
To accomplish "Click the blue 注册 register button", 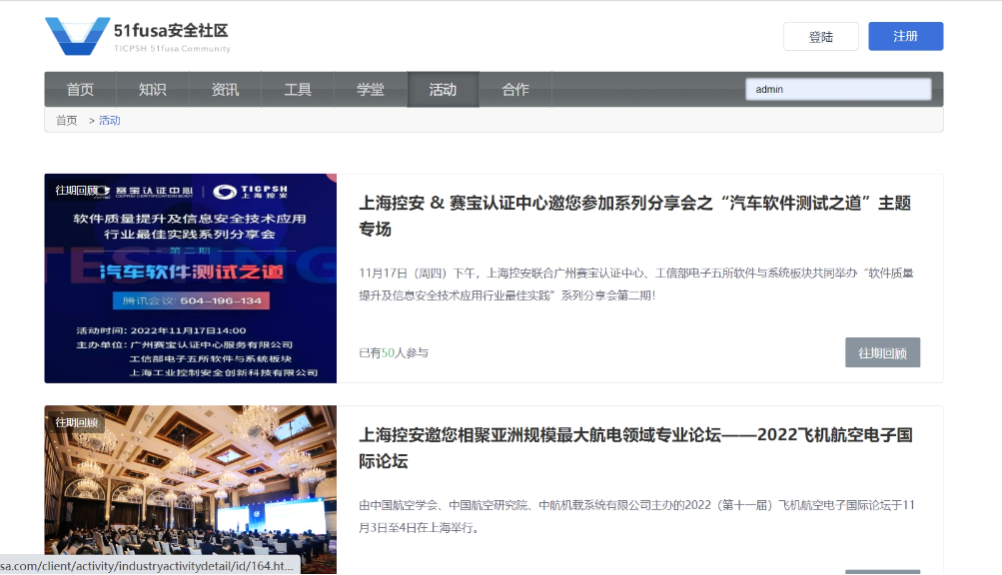I will click(906, 36).
